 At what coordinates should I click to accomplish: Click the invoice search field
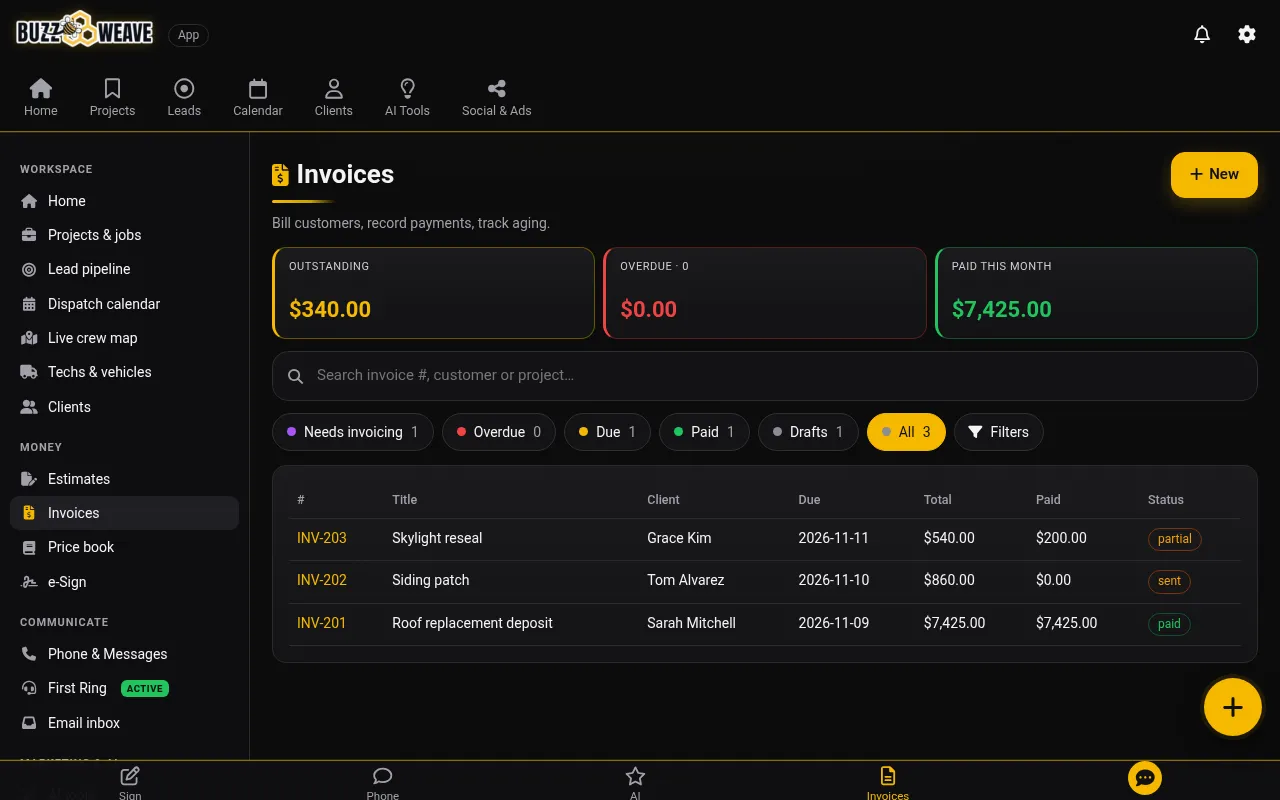pyautogui.click(x=764, y=376)
